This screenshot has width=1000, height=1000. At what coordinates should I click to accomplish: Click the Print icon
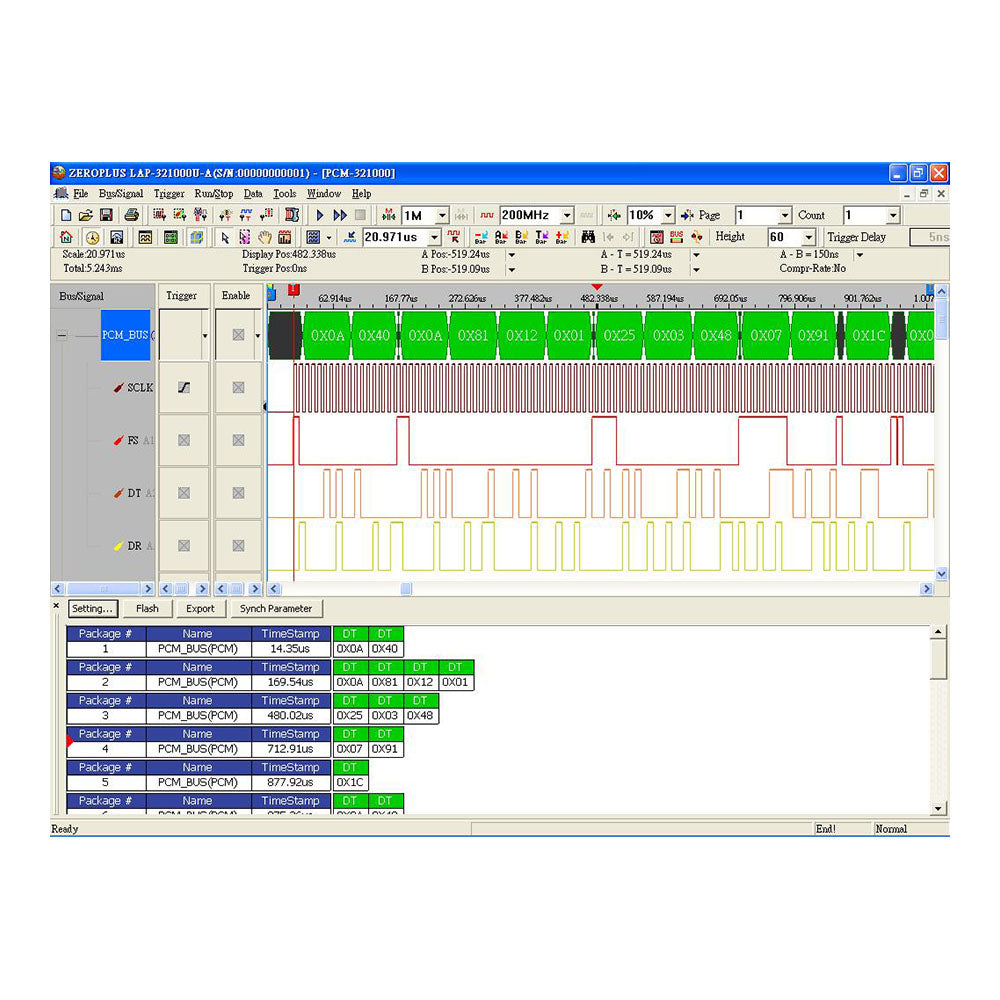point(131,214)
